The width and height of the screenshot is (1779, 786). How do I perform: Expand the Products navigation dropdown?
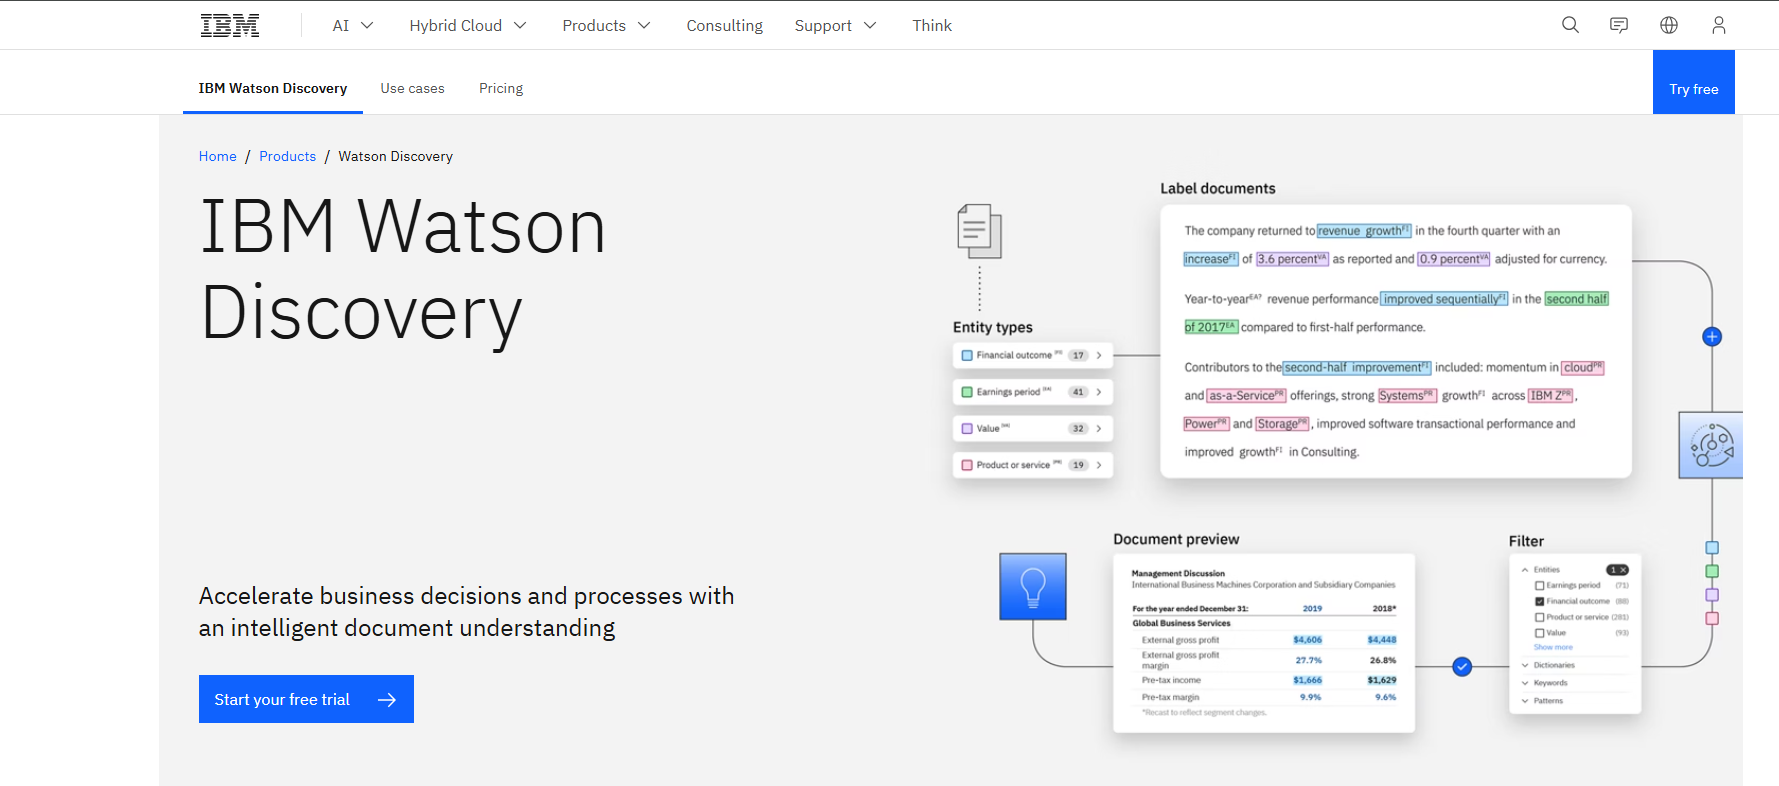click(x=606, y=25)
